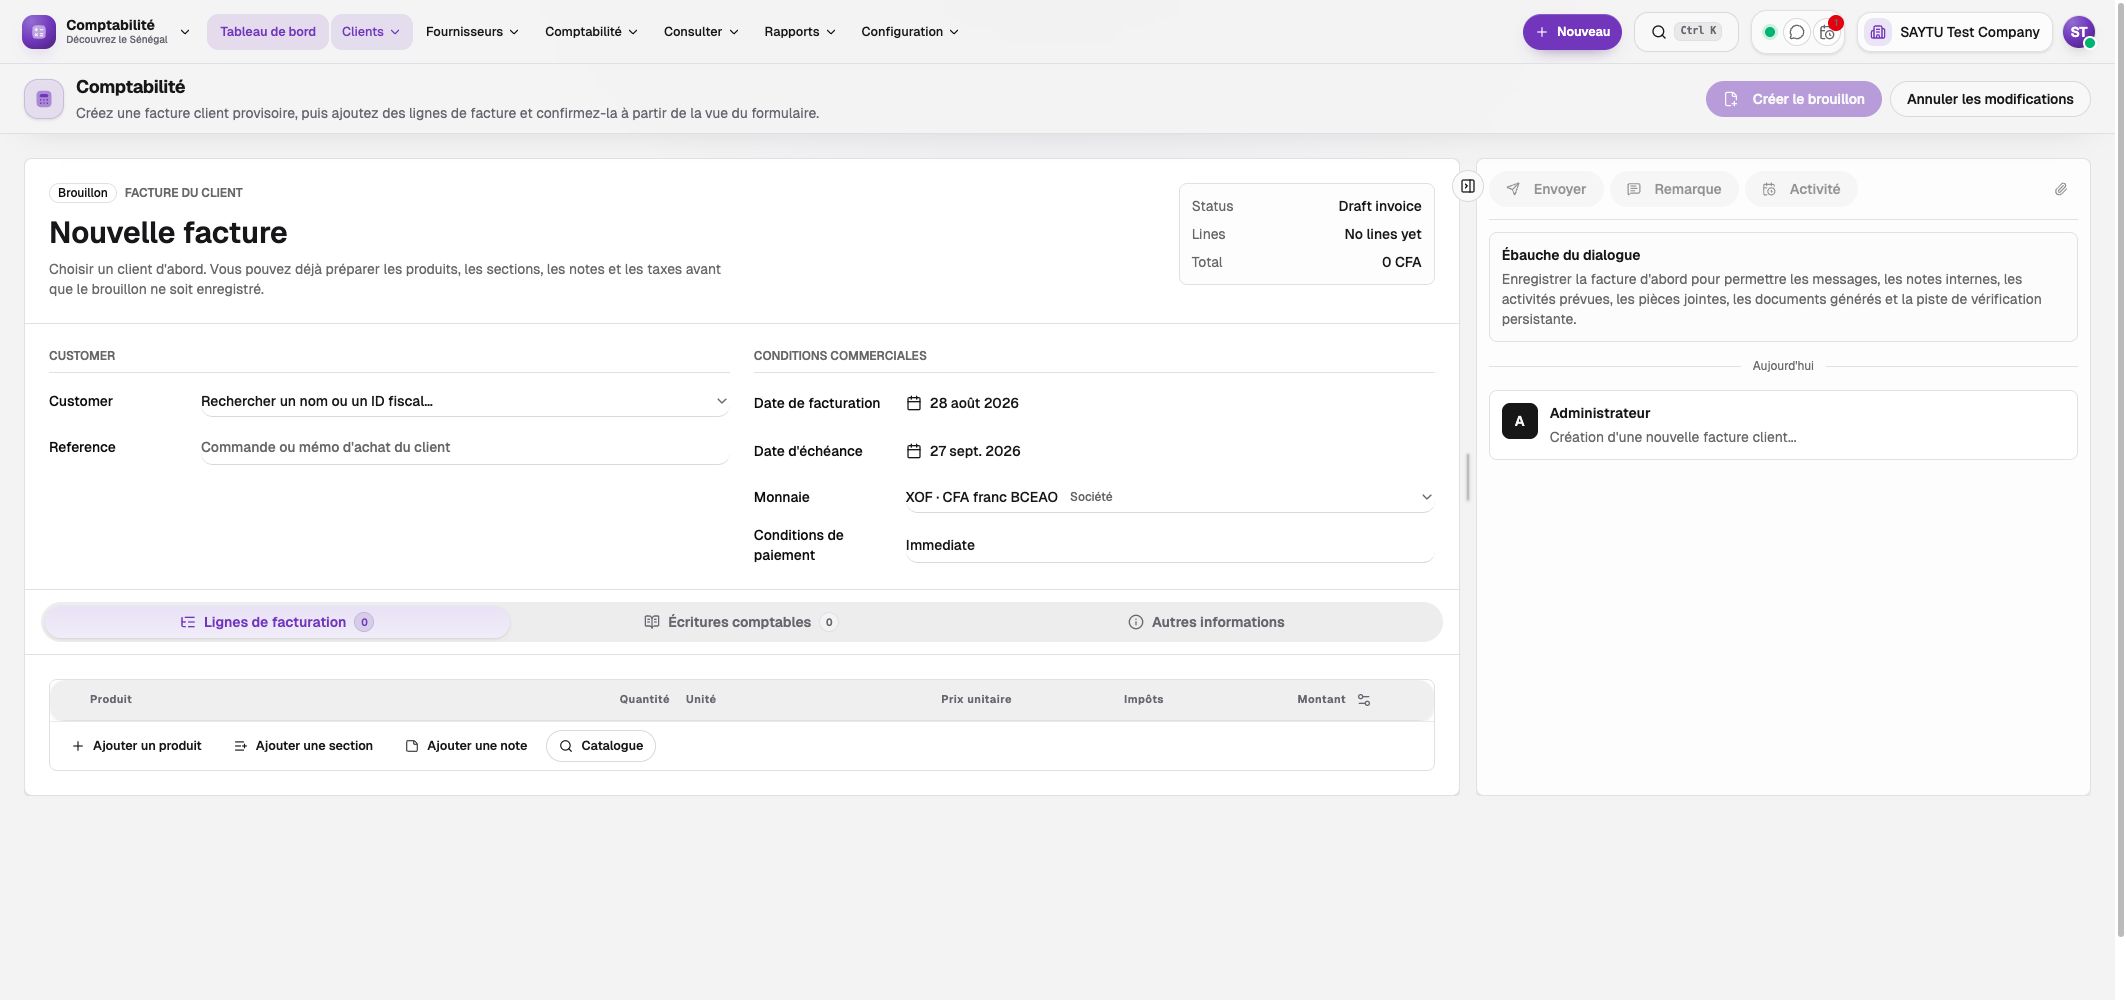Image resolution: width=2126 pixels, height=1000 pixels.
Task: Open the app switcher chevron beside Comptabilité
Action: pos(185,32)
